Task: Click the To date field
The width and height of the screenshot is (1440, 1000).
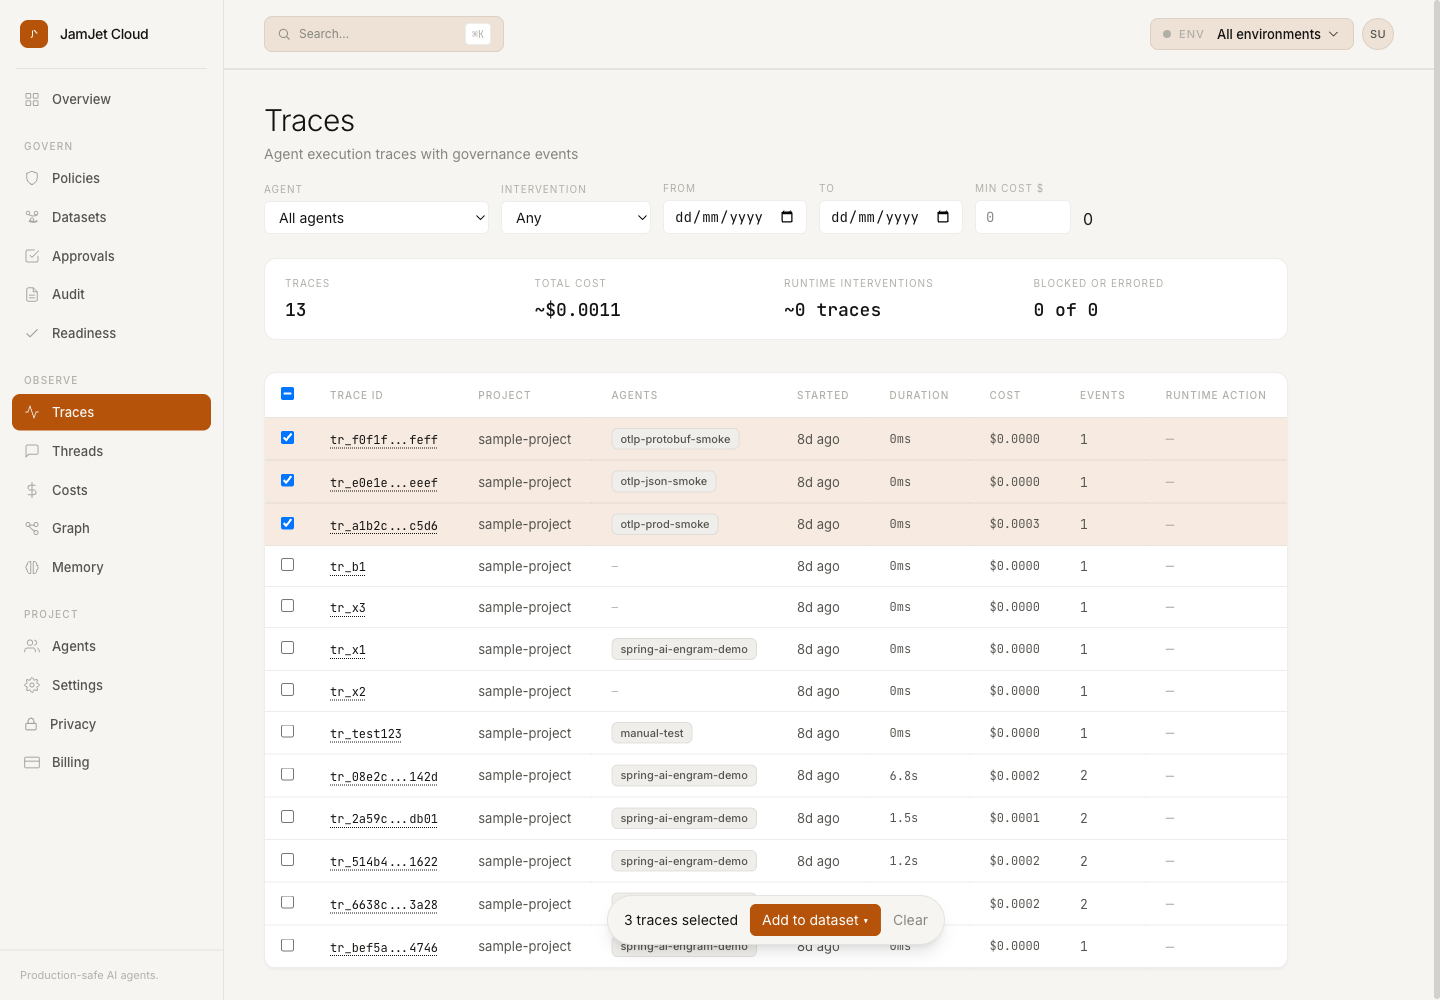Action: tap(891, 217)
